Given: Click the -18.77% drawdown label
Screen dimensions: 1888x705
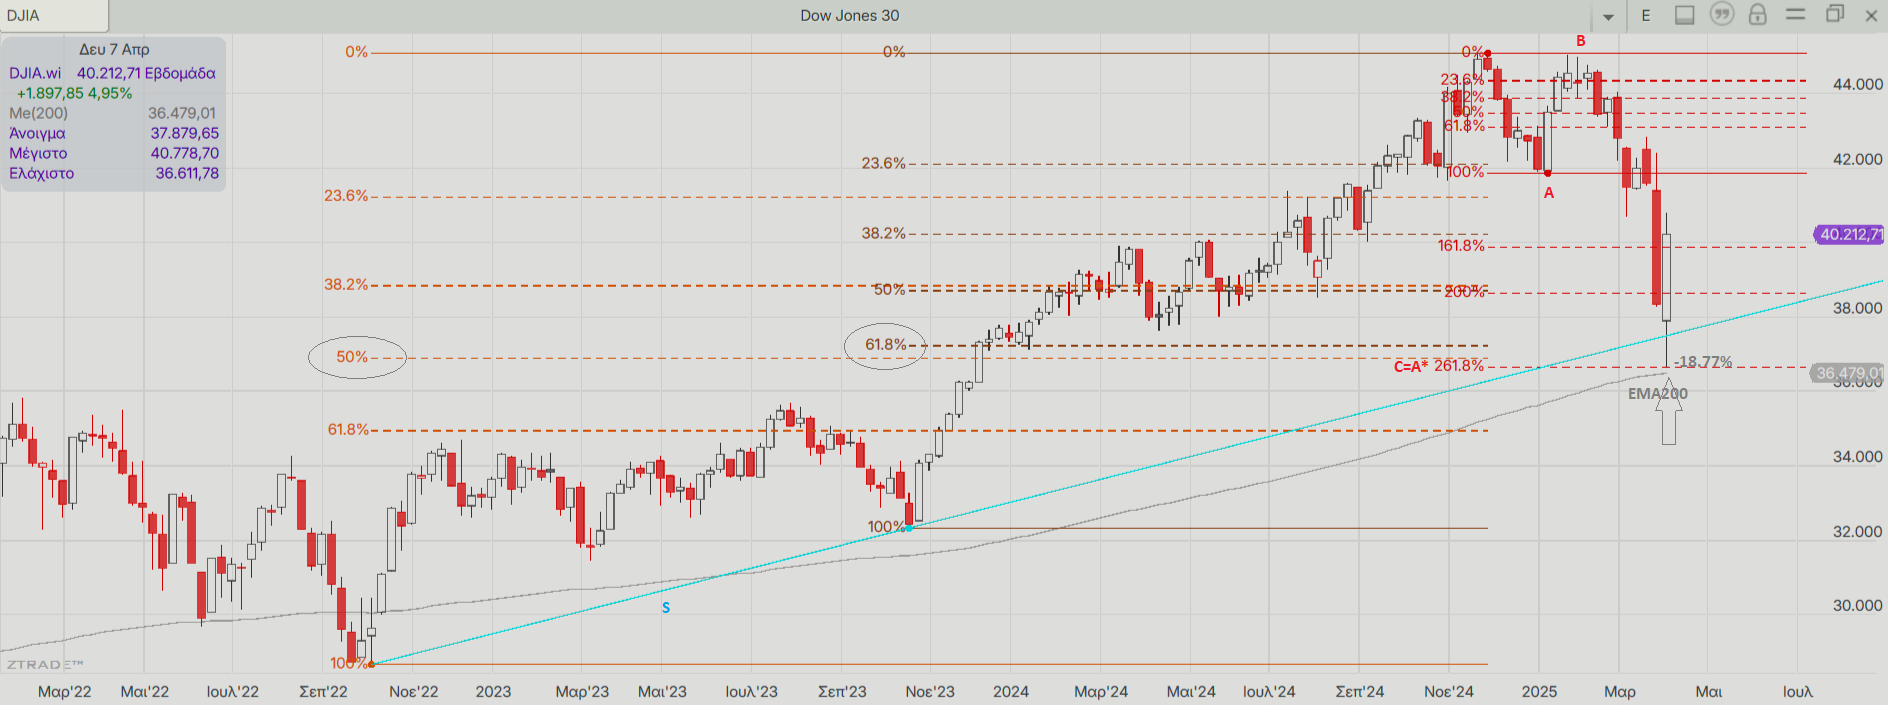Looking at the screenshot, I should pyautogui.click(x=1705, y=362).
